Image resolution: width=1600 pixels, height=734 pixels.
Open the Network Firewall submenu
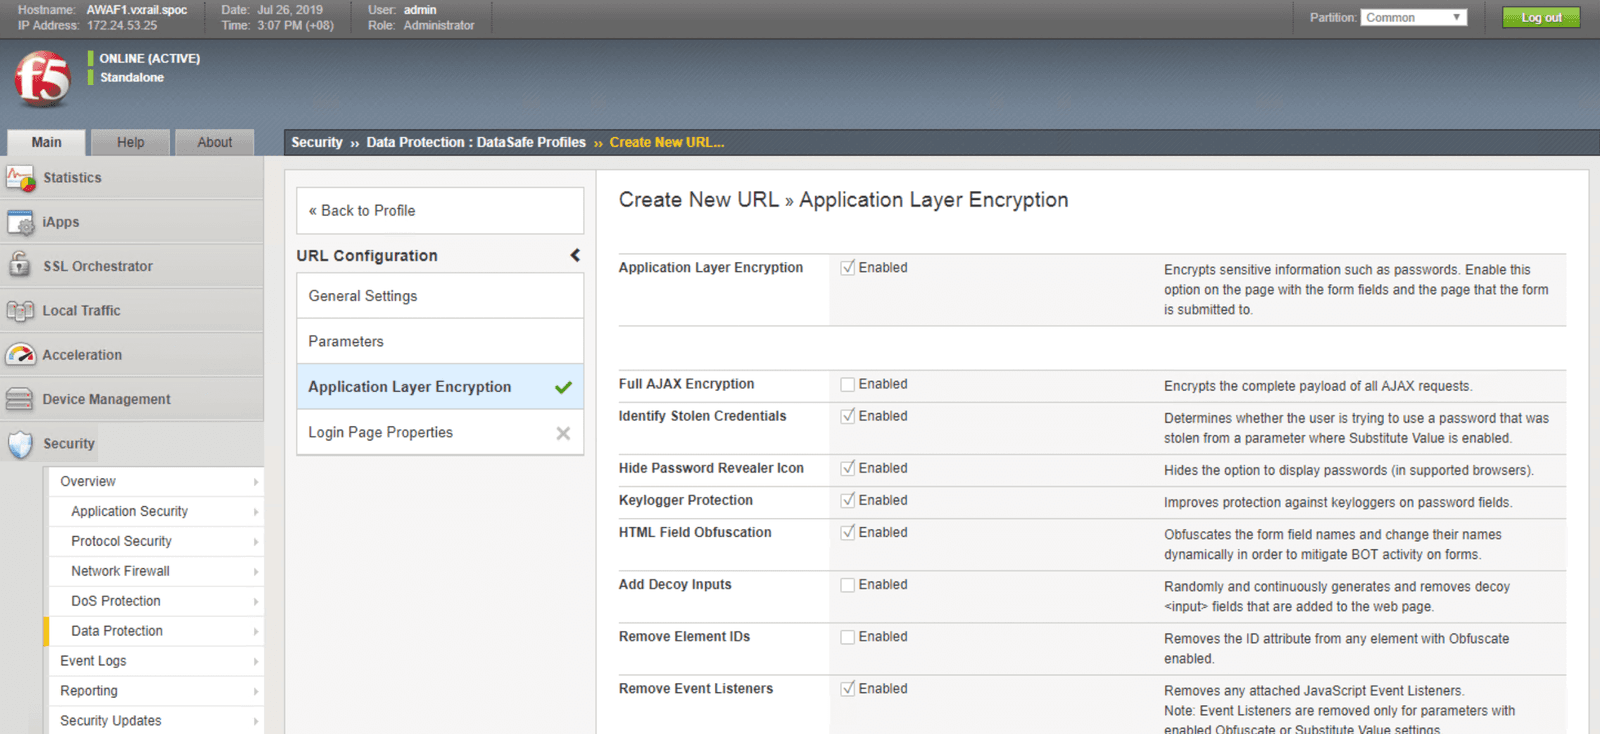120,571
